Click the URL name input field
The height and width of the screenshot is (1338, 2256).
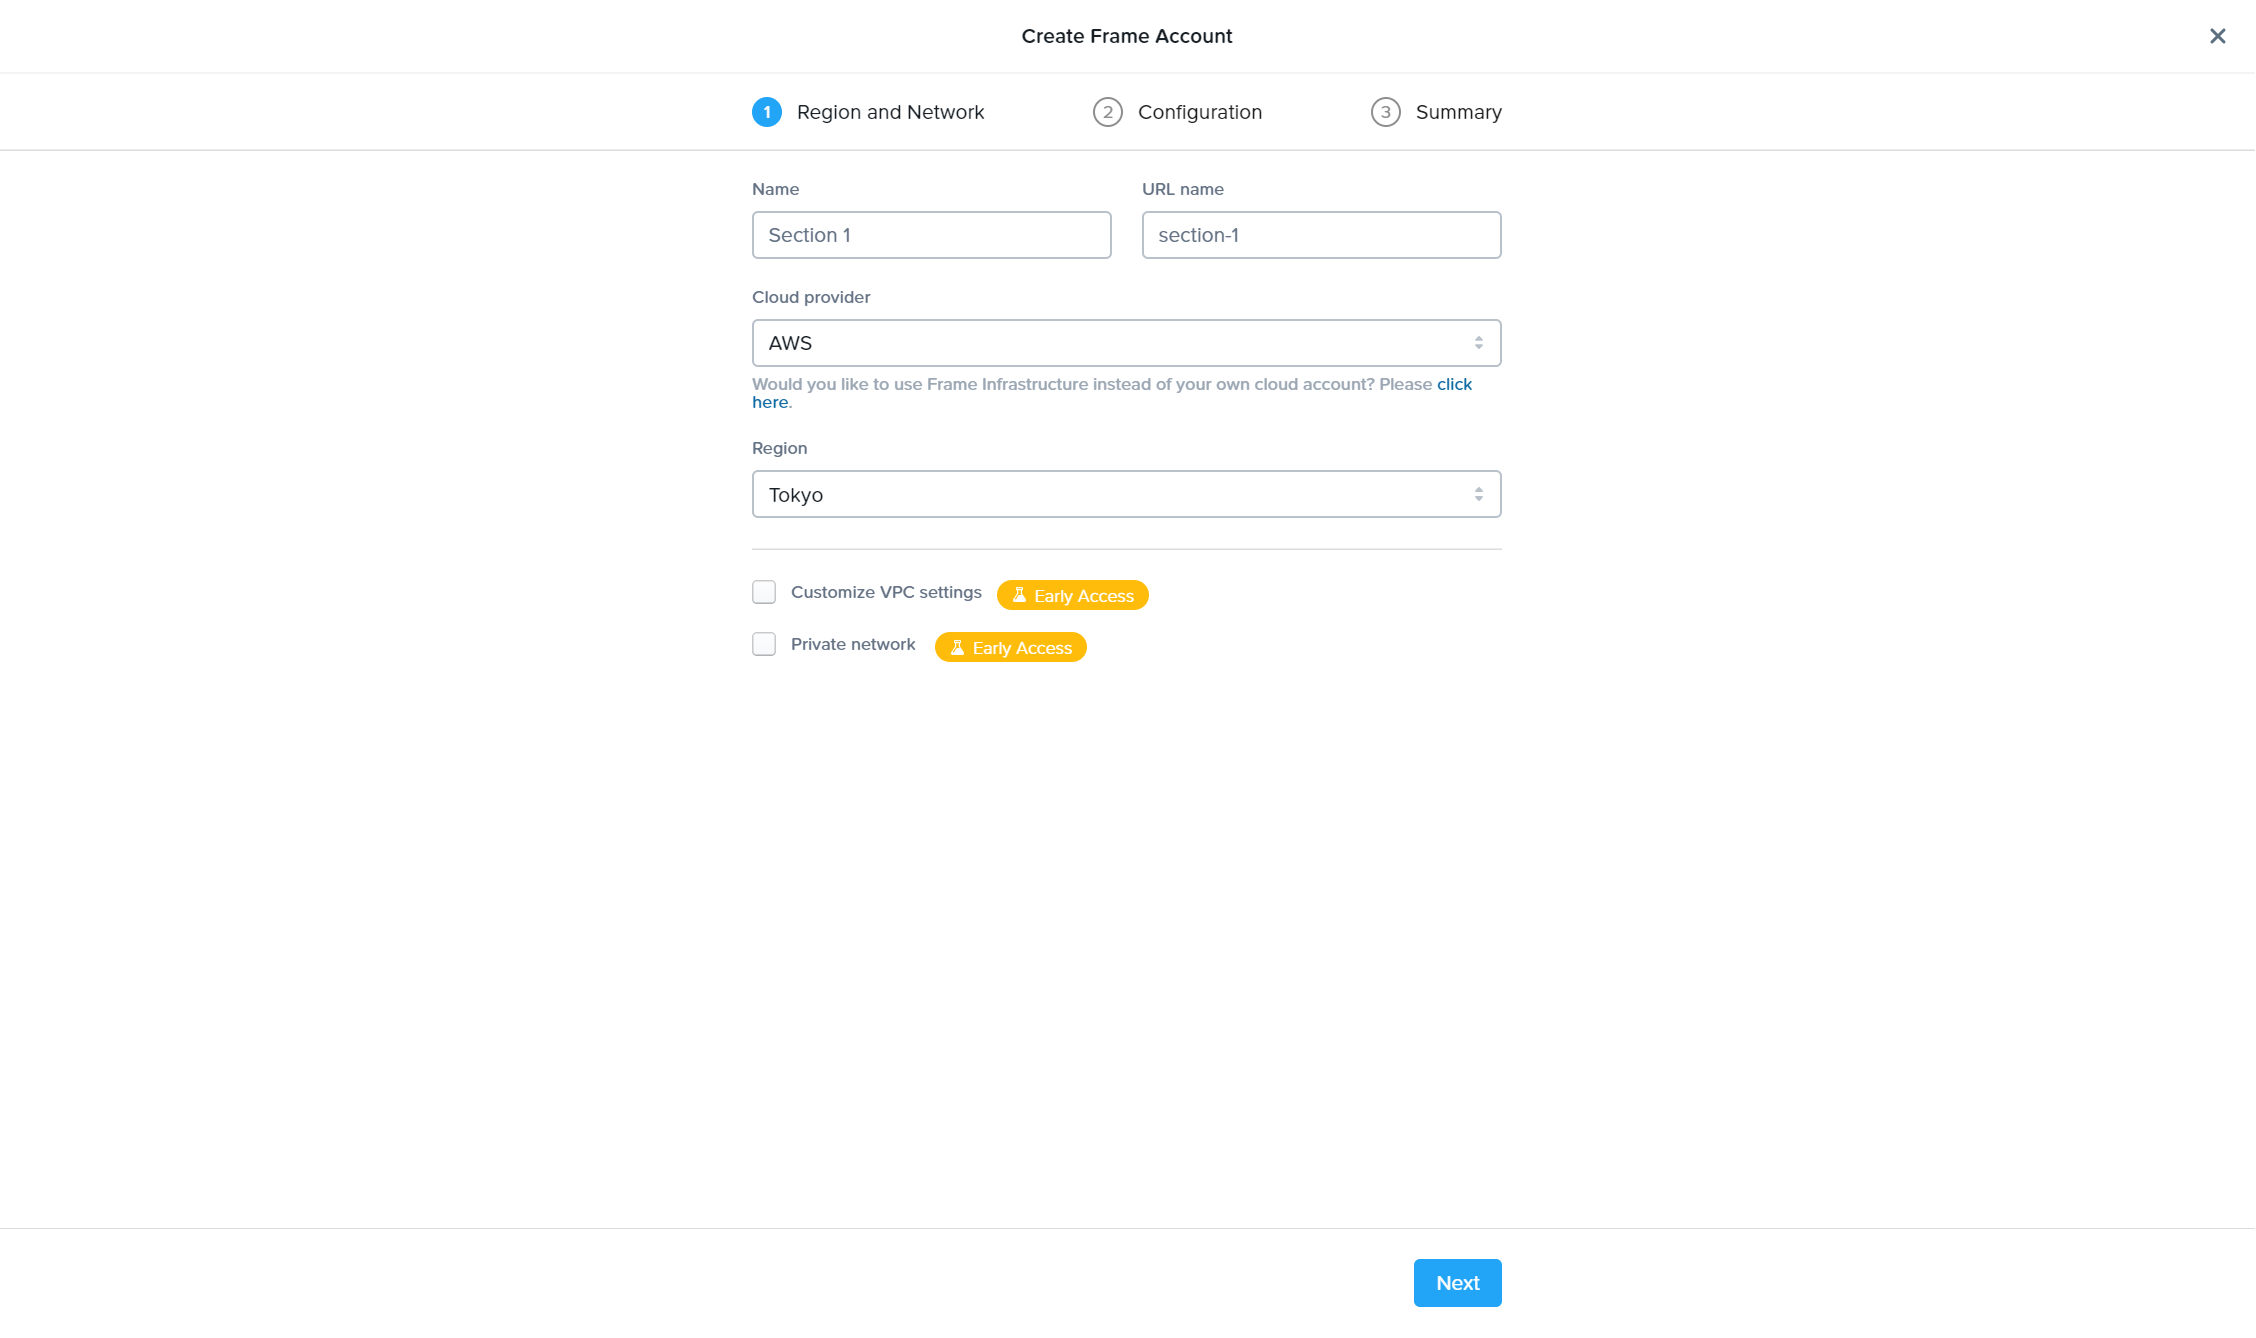tap(1321, 235)
